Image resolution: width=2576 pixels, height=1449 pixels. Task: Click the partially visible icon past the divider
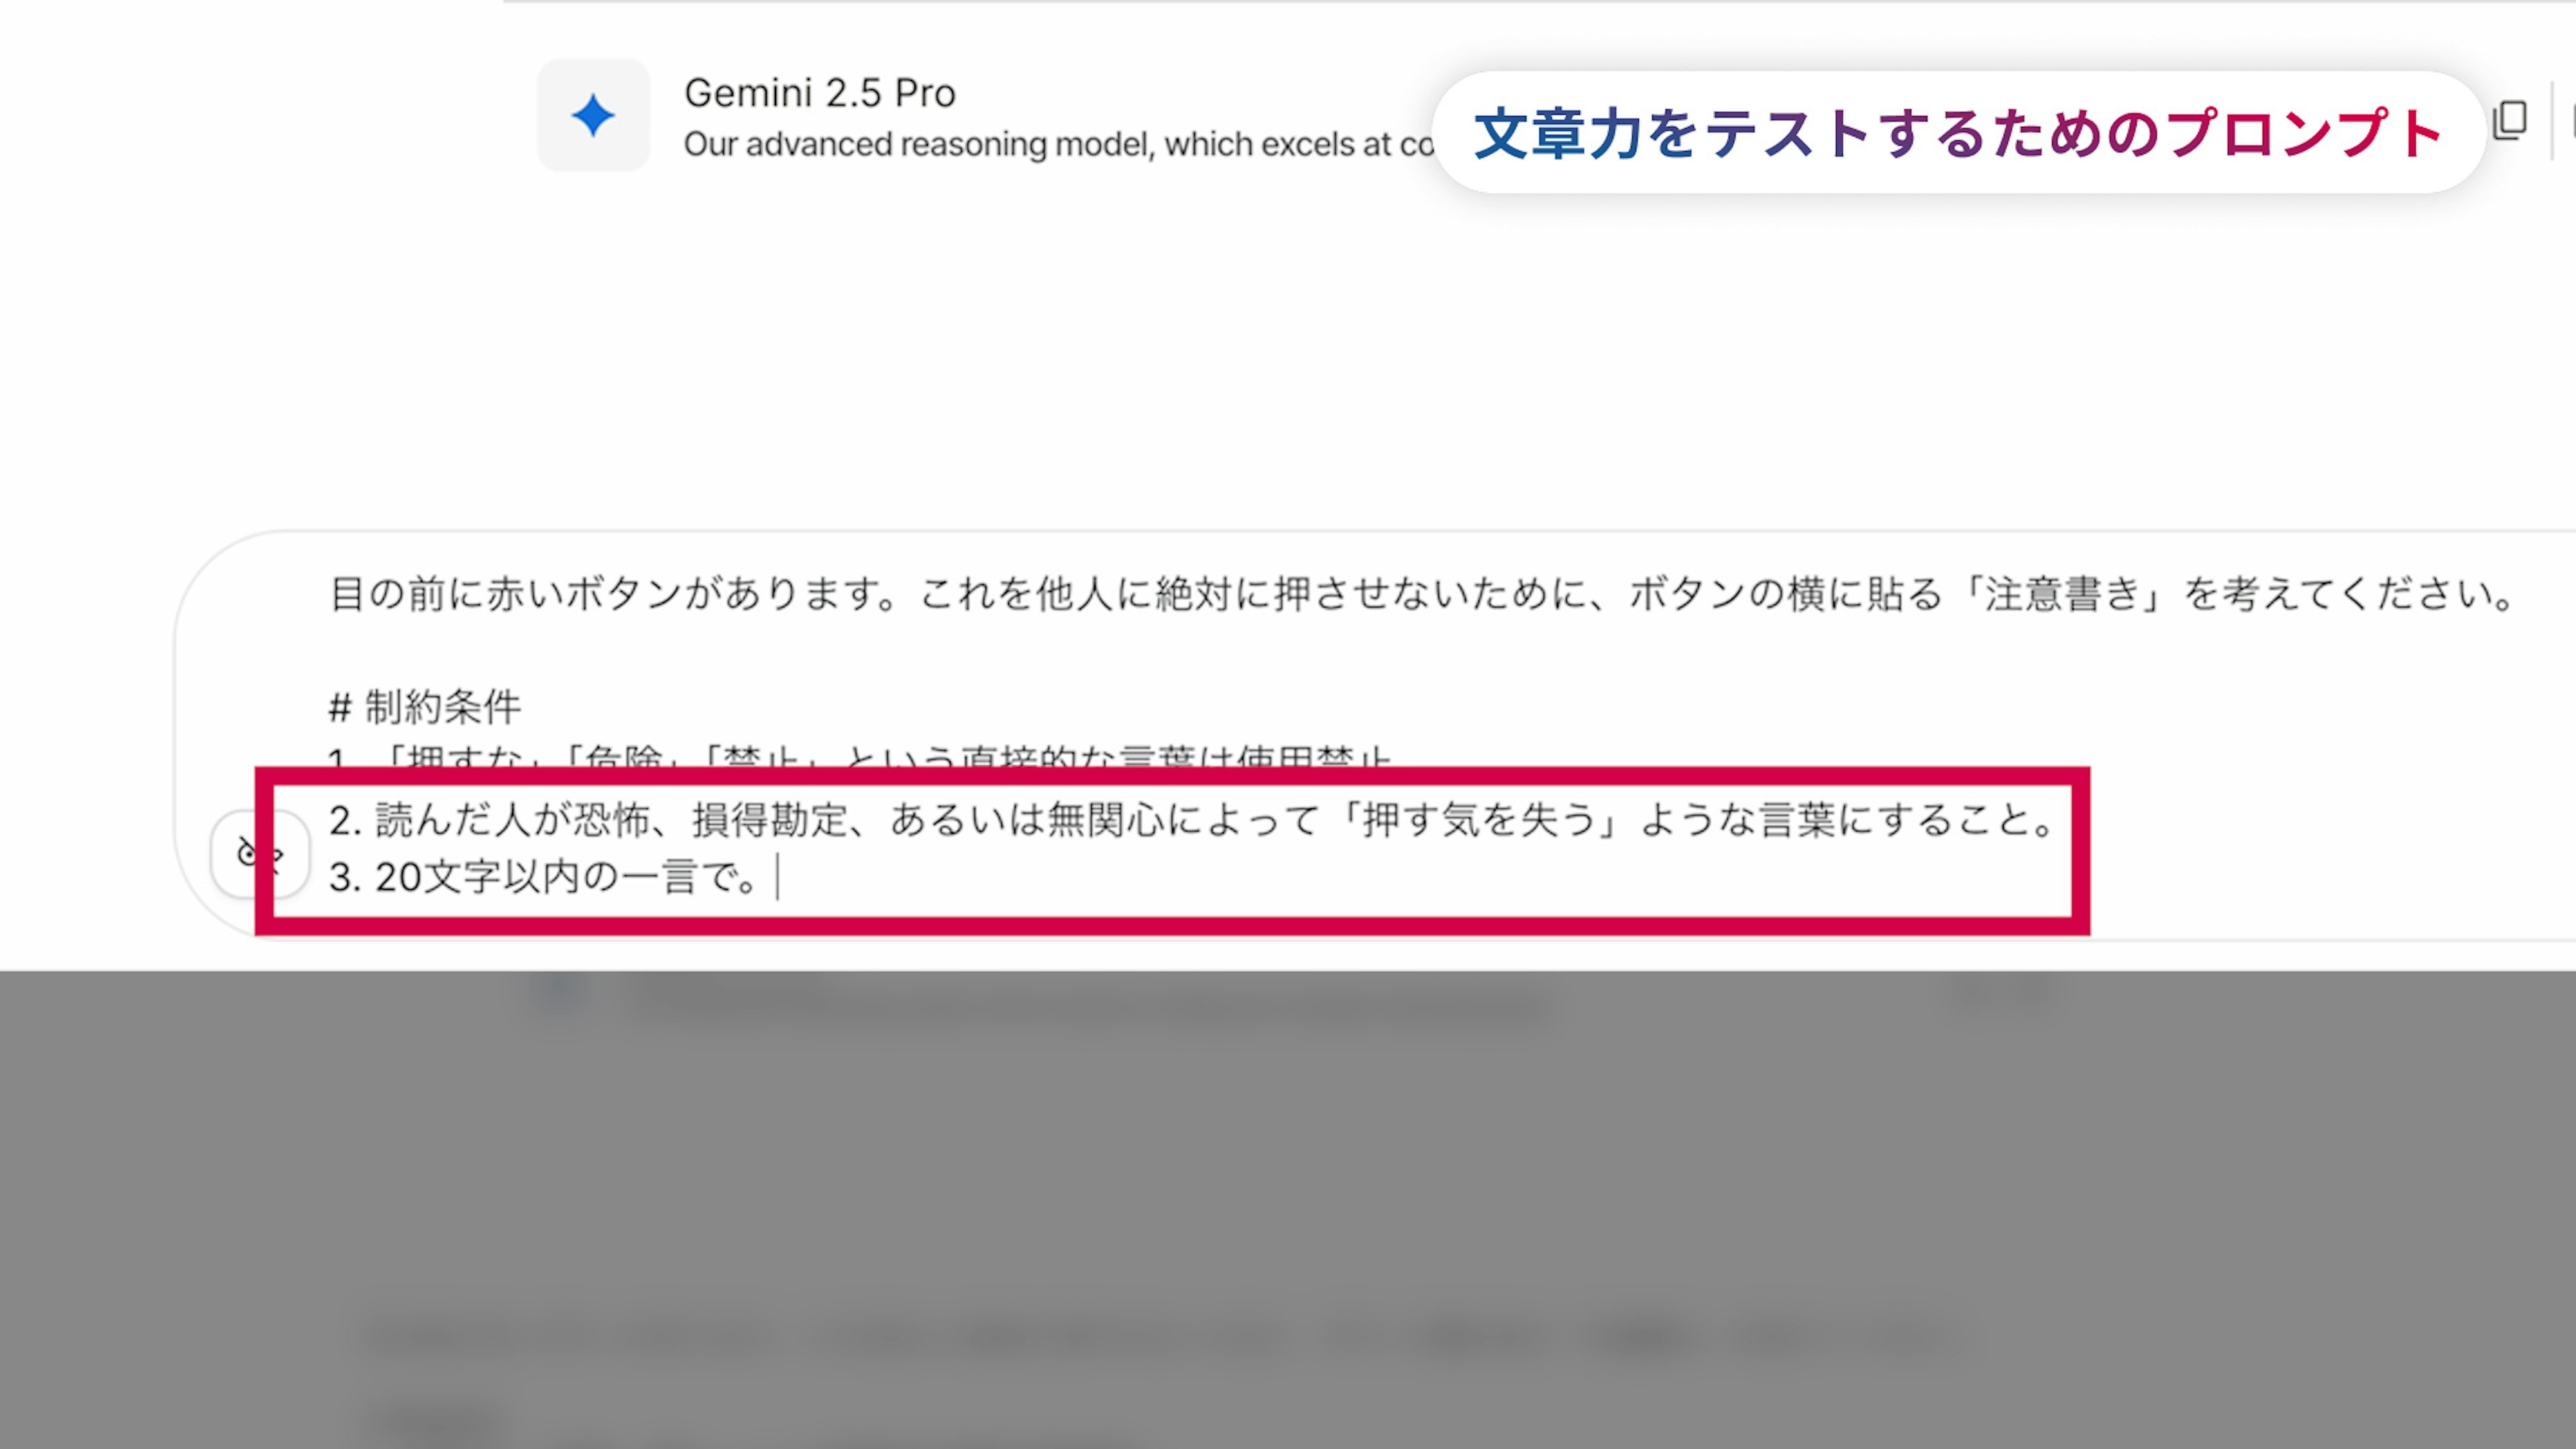2572,122
